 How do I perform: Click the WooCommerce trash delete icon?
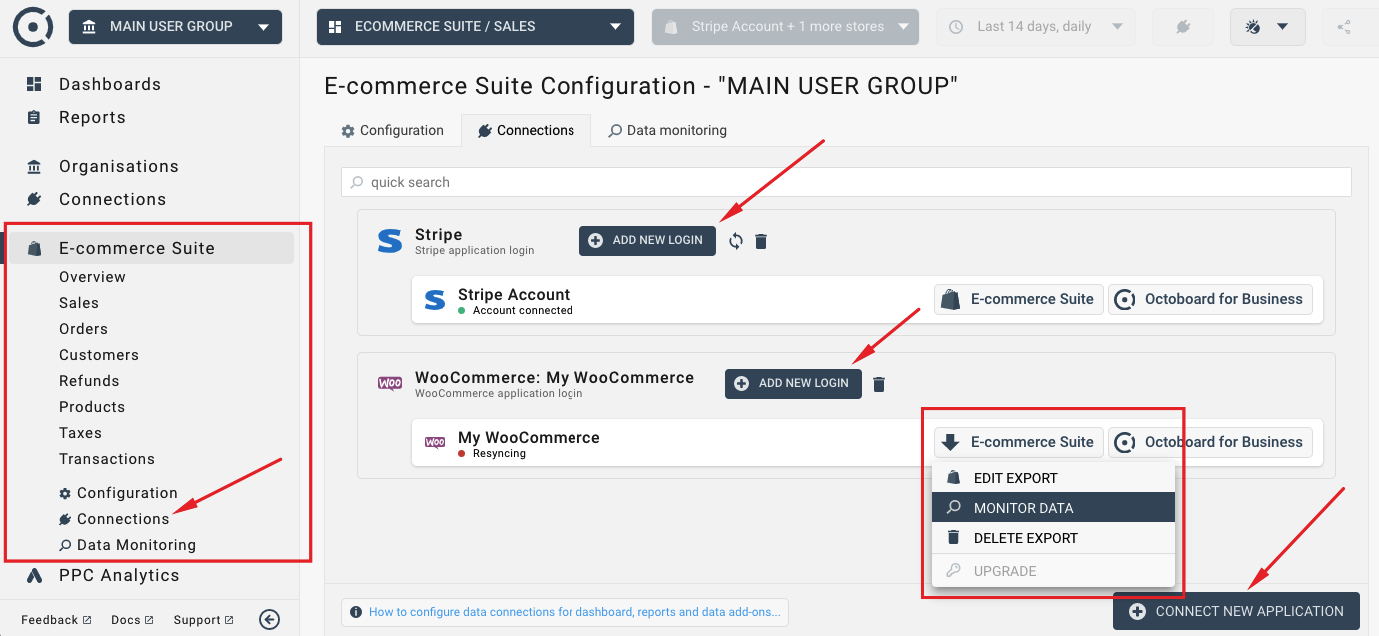point(879,384)
